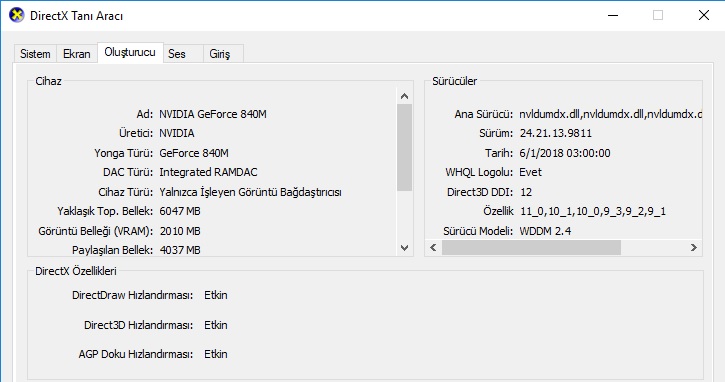Viewport: 725px width, 382px height.
Task: Switch to the Sistem tab
Action: 35,54
